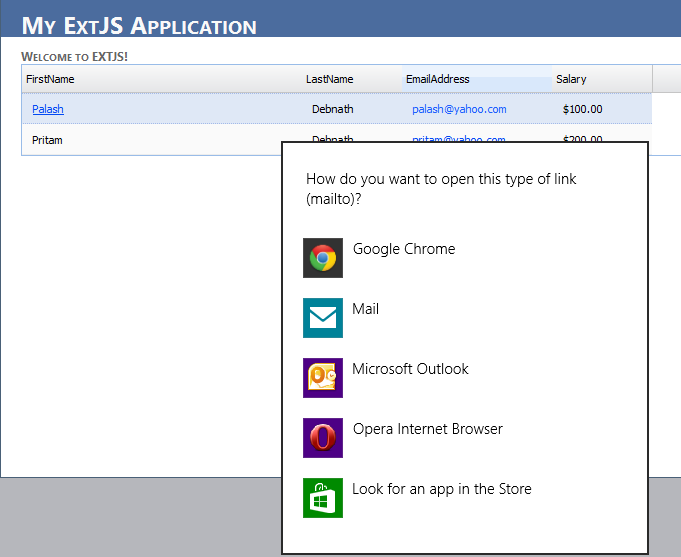
Task: Pick Microsoft Outlook from the list
Action: pyautogui.click(x=410, y=369)
